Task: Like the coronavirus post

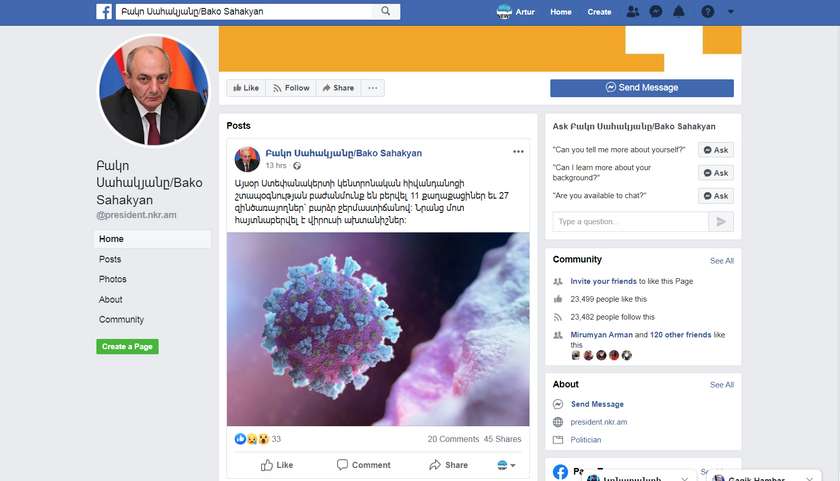Action: coord(277,465)
